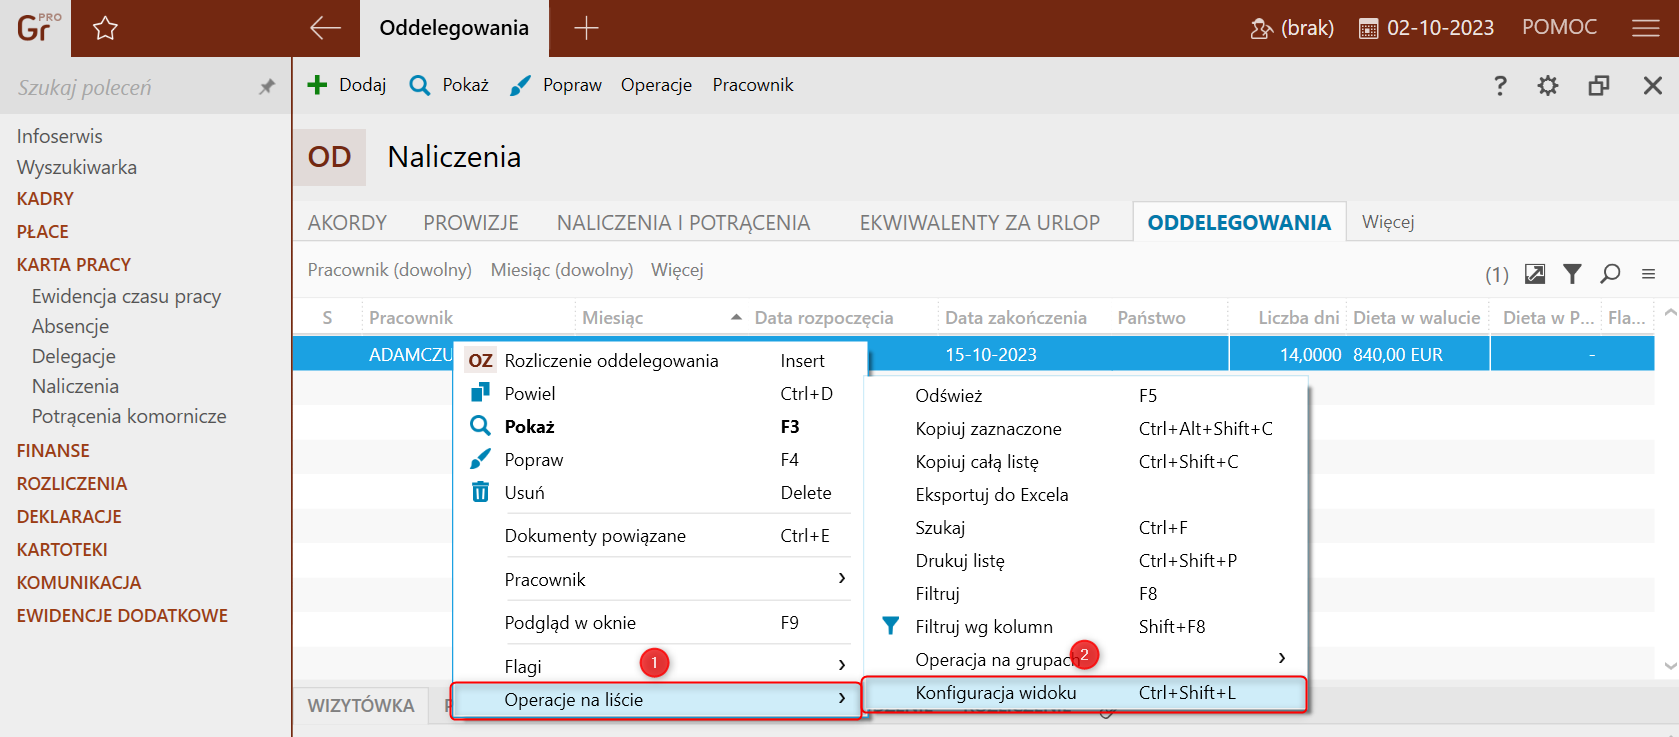The width and height of the screenshot is (1679, 737).
Task: Choose Eksportuj do Excela option
Action: [x=991, y=495]
